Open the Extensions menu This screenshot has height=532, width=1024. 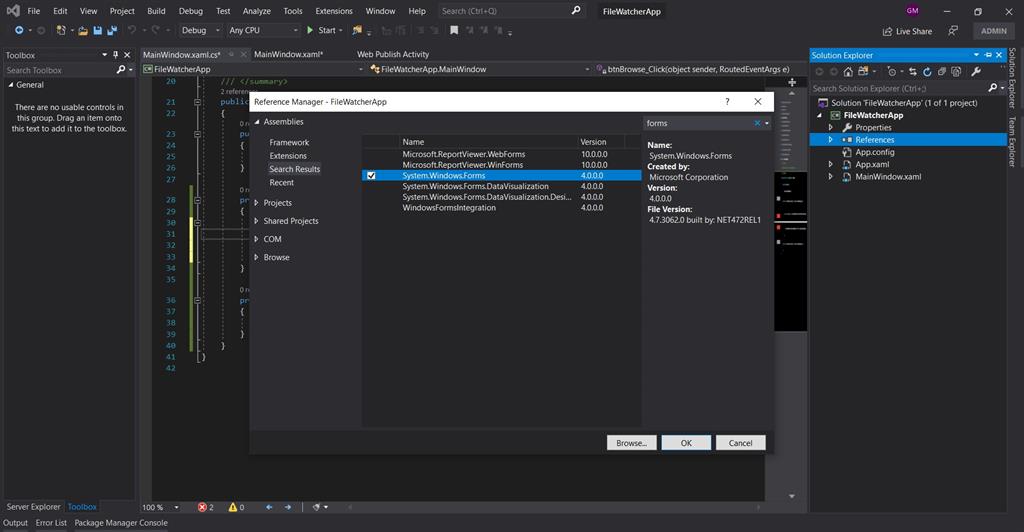pos(334,11)
